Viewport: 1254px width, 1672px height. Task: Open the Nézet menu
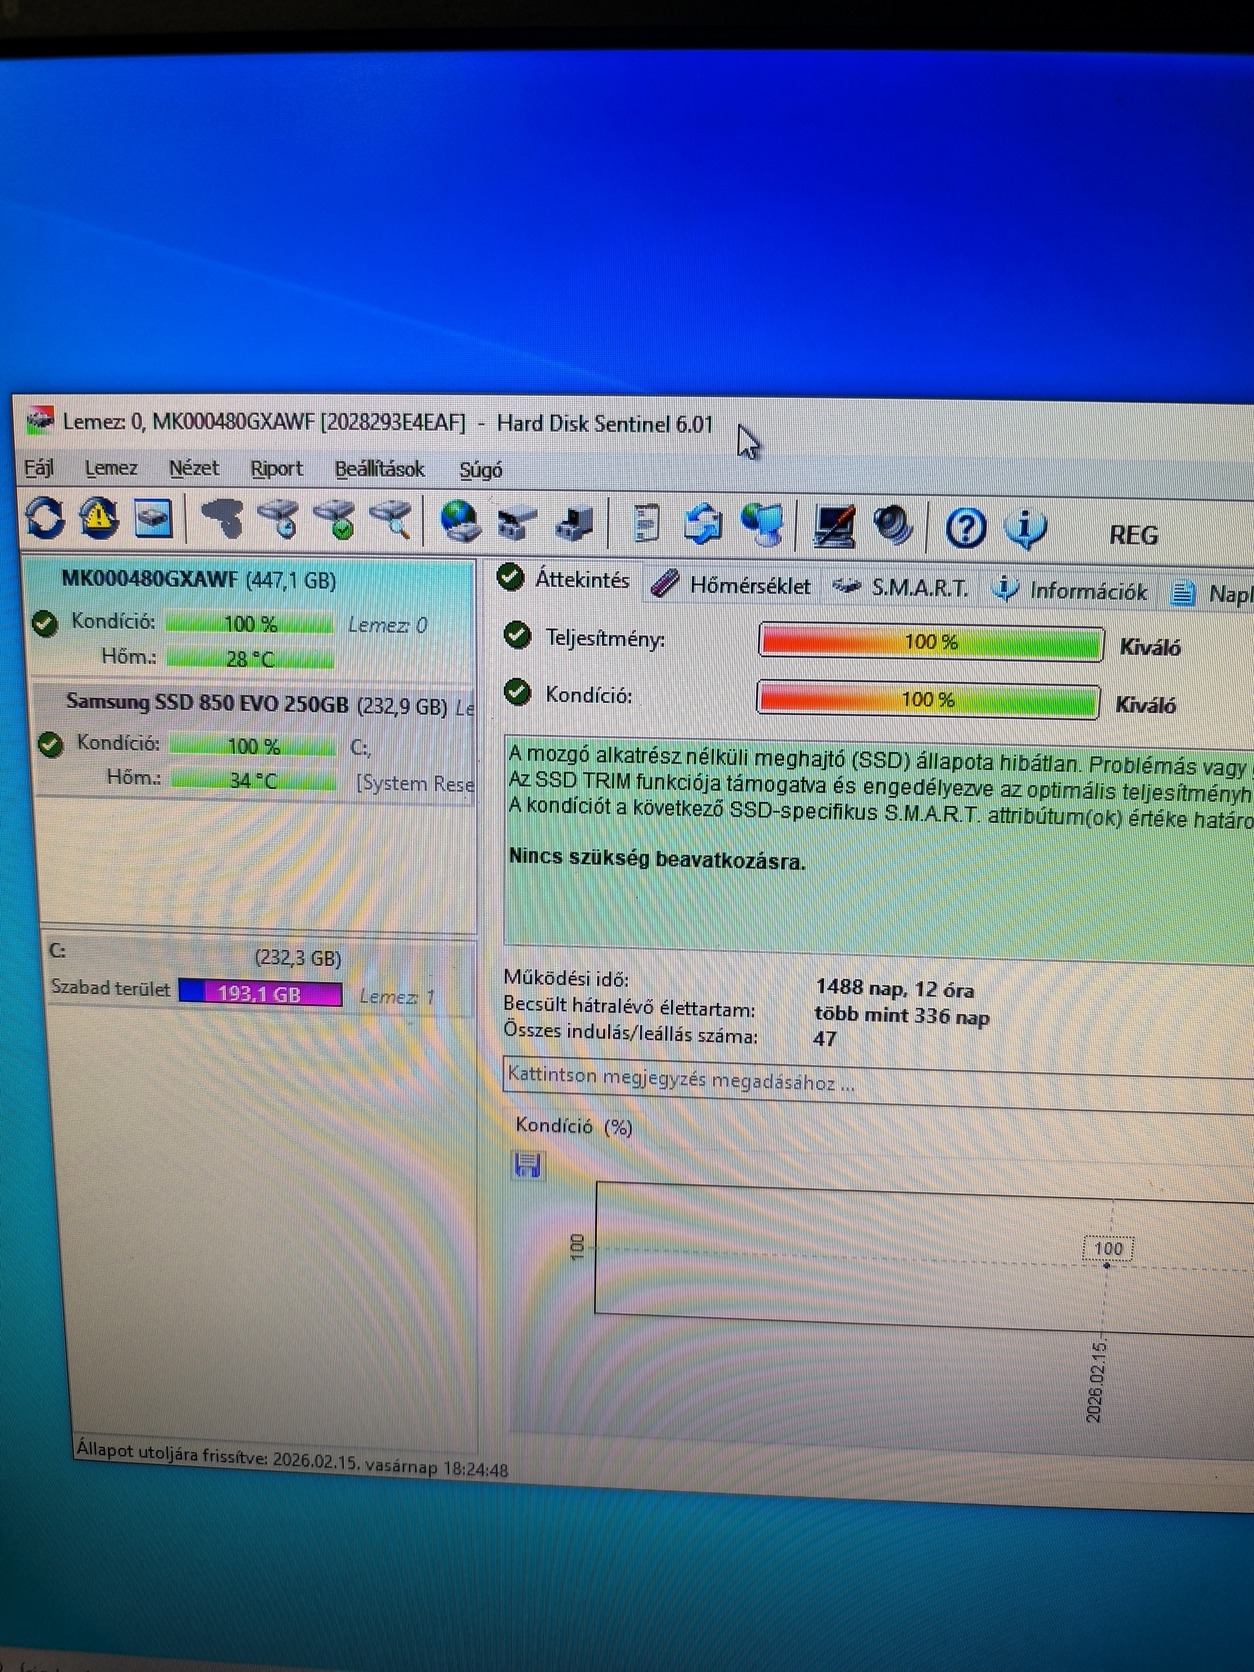(194, 468)
